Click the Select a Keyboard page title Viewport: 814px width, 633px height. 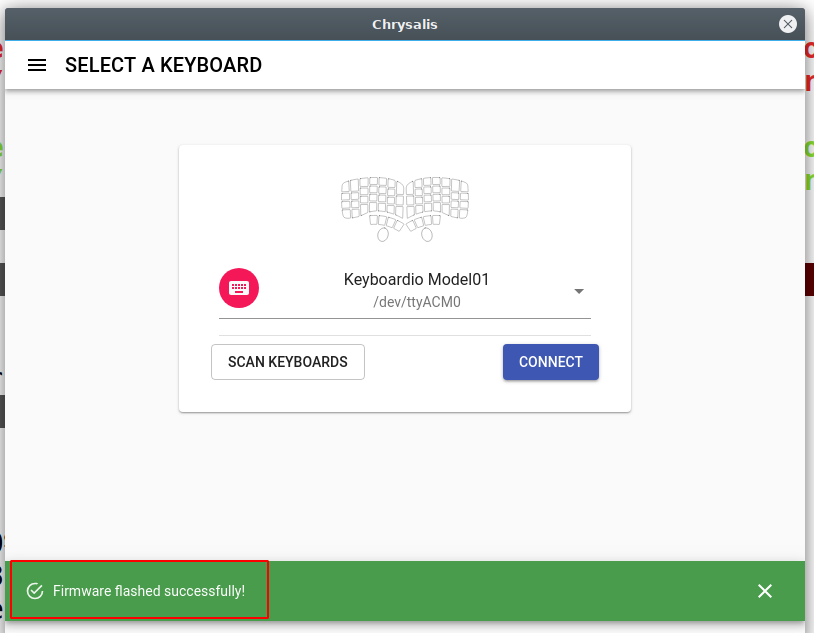pyautogui.click(x=163, y=65)
